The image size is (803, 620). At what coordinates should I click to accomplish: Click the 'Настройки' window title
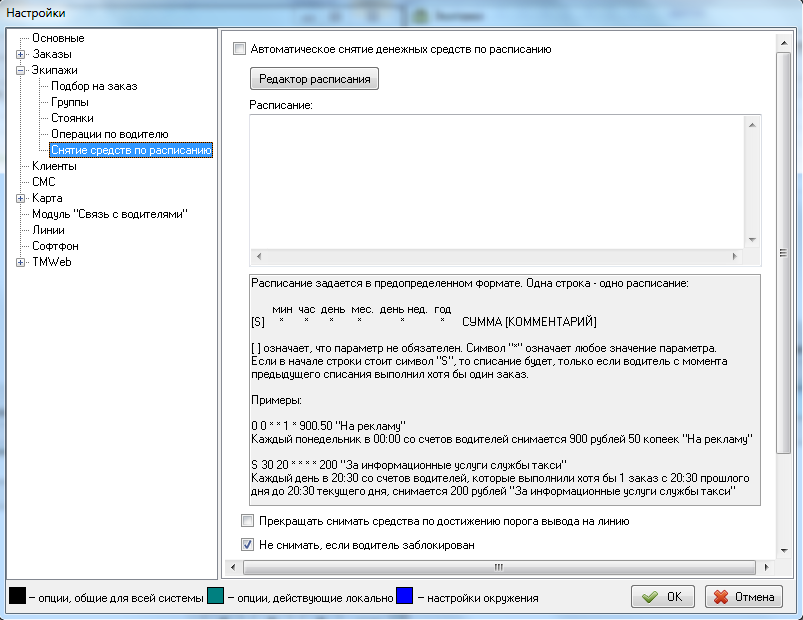point(36,13)
